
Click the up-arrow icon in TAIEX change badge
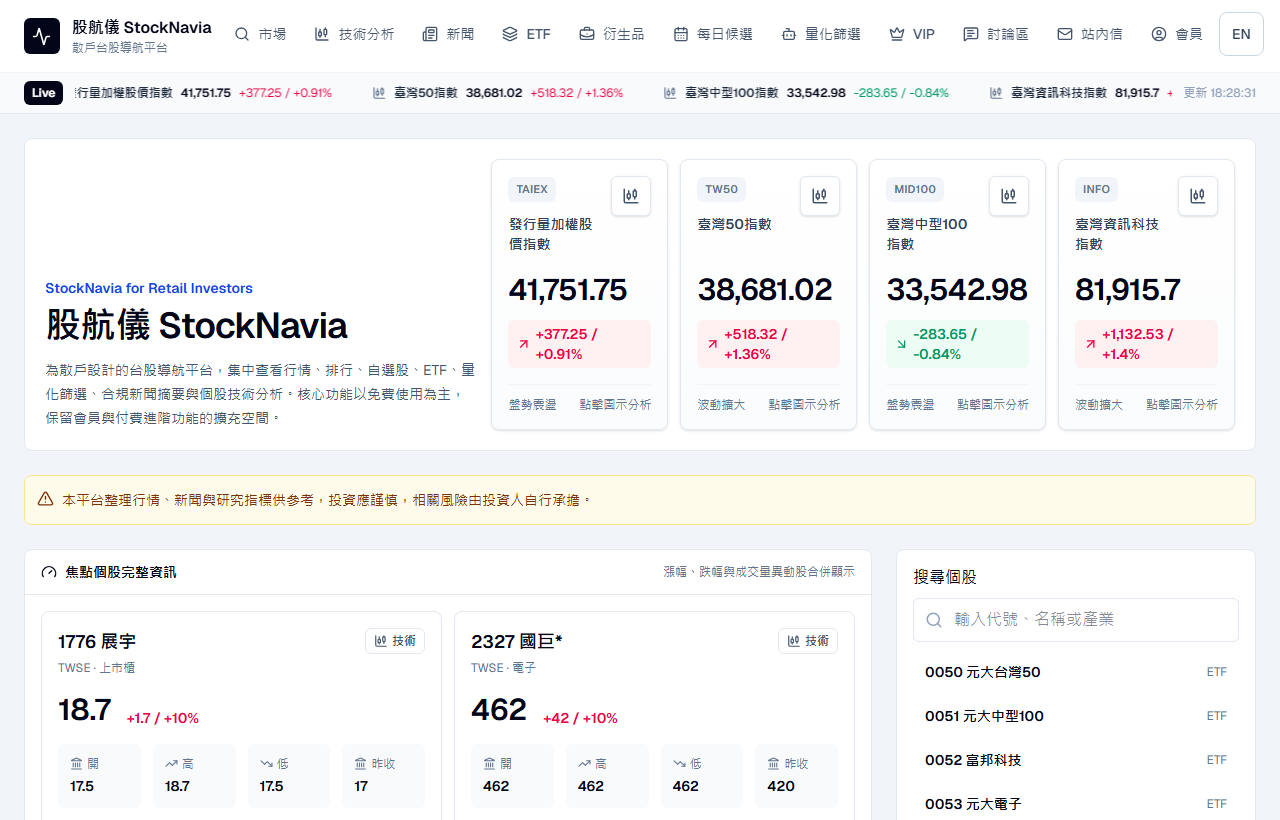[523, 344]
